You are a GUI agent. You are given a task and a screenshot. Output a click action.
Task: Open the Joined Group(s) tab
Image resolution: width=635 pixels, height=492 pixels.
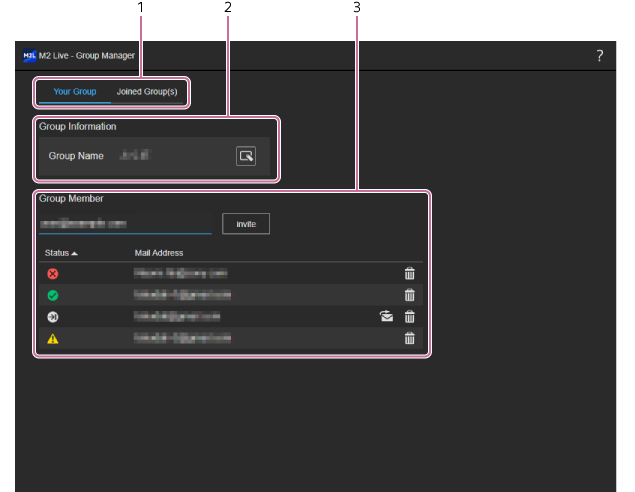point(147,92)
